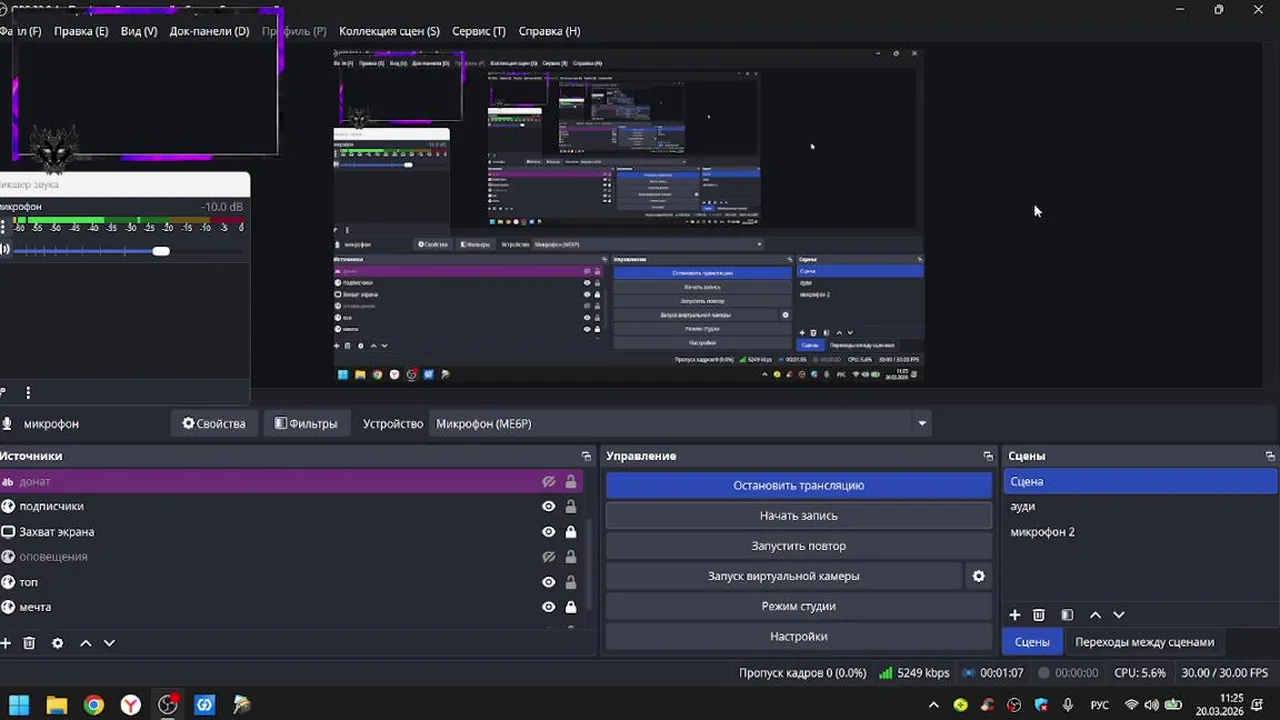The image size is (1280, 720).
Task: Switch to Переходы между сценами tab
Action: (1144, 642)
